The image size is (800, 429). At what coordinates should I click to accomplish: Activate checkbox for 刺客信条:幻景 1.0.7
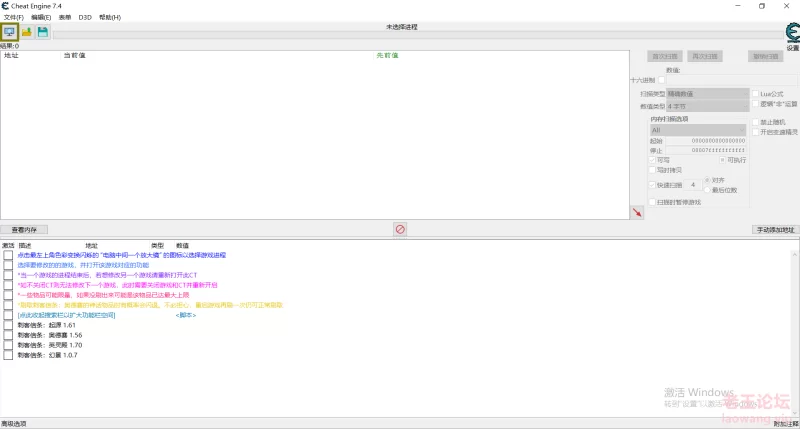point(8,355)
